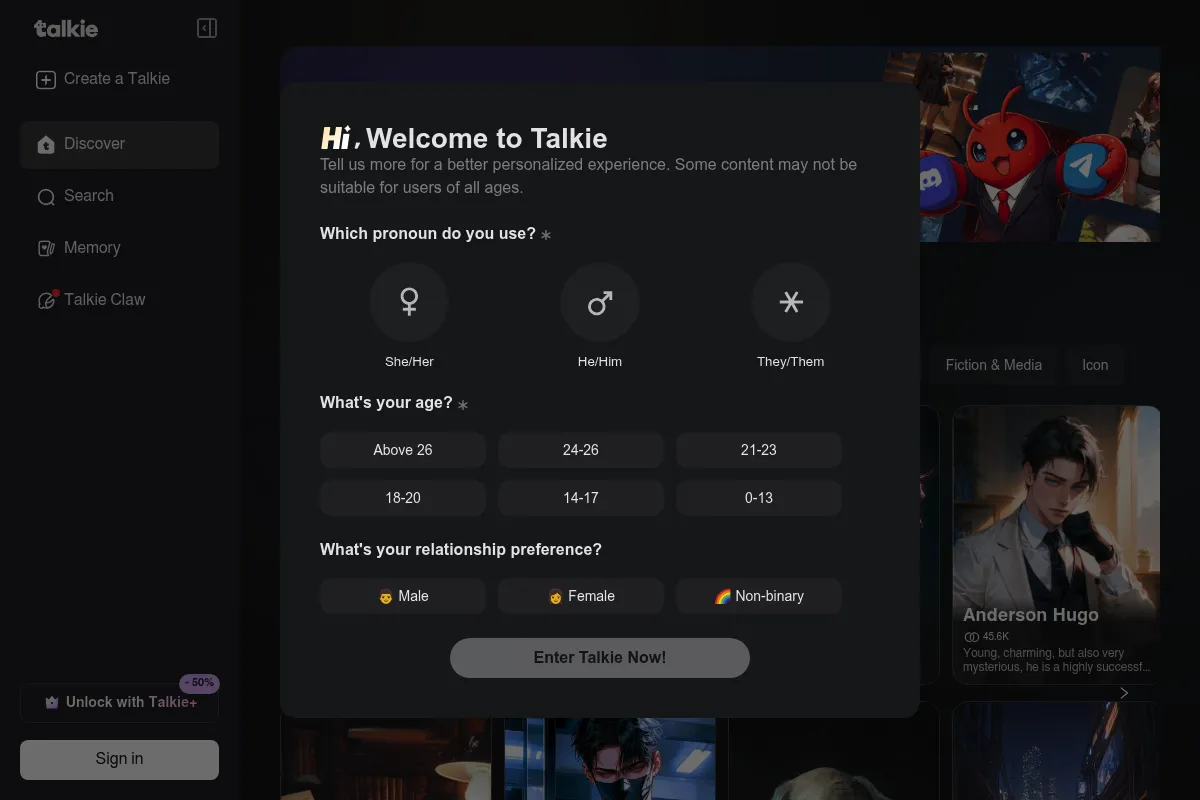Click 'Which pronoun do you use?' label
This screenshot has height=800, width=1200.
tap(428, 233)
